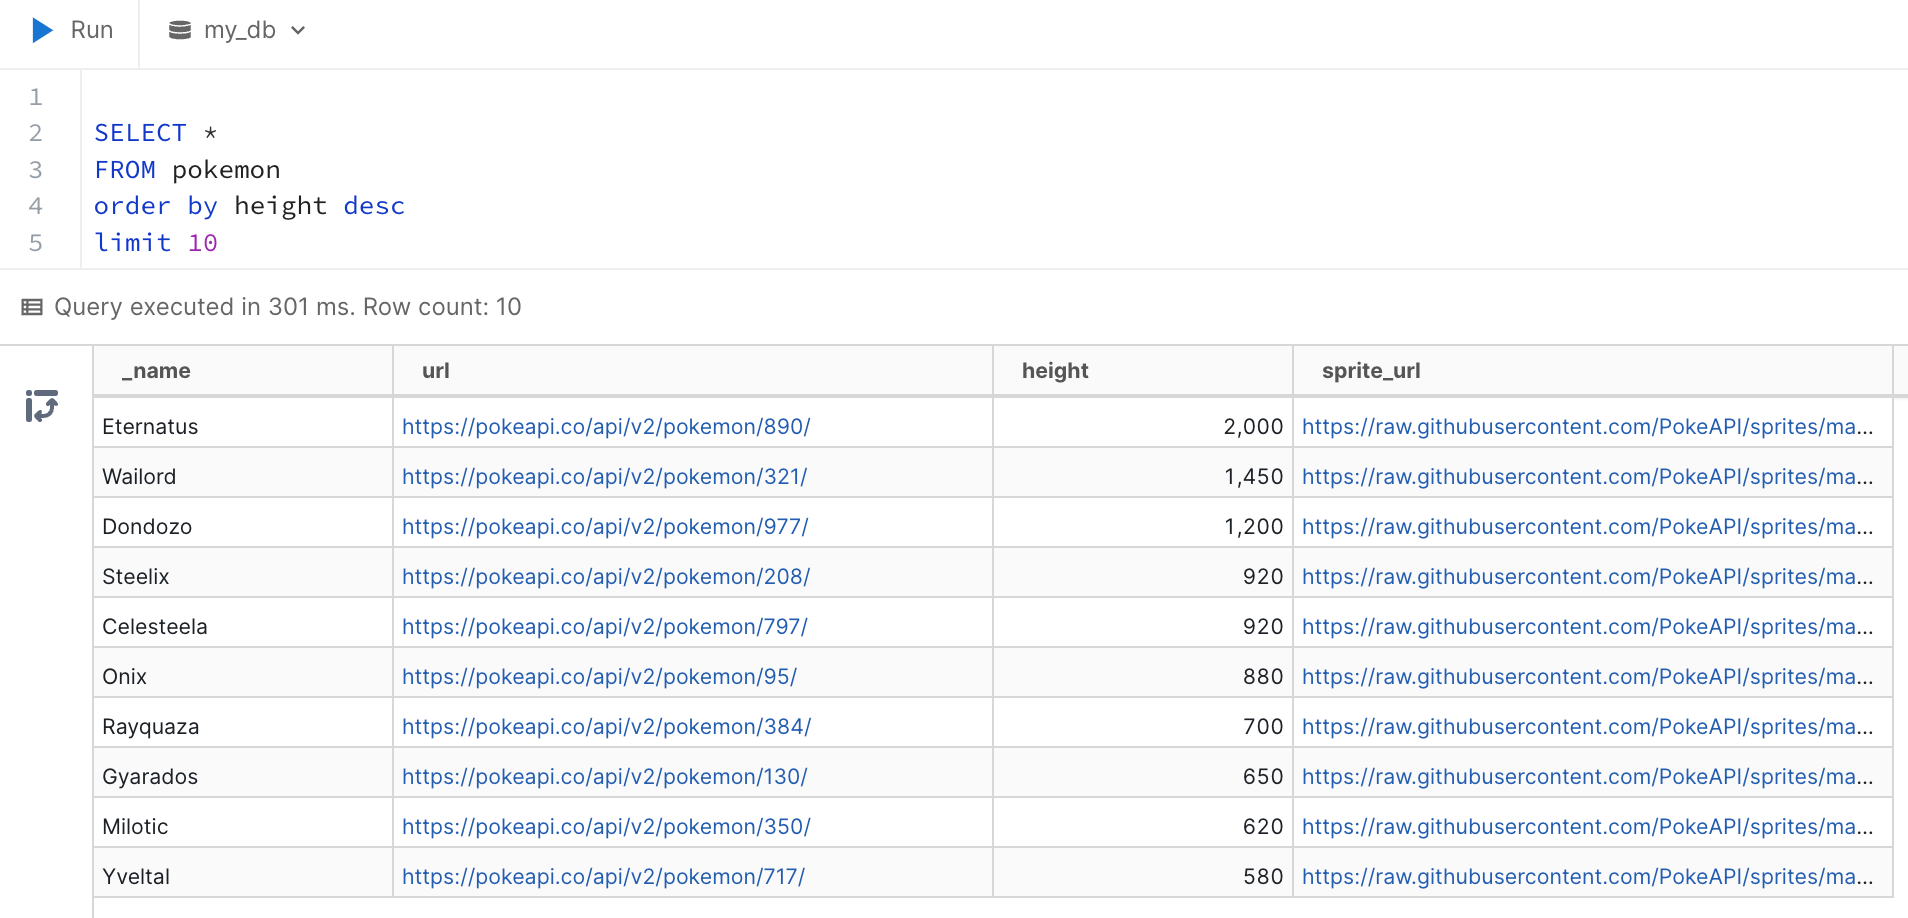
Task: Click the height value 880
Action: 1263,677
